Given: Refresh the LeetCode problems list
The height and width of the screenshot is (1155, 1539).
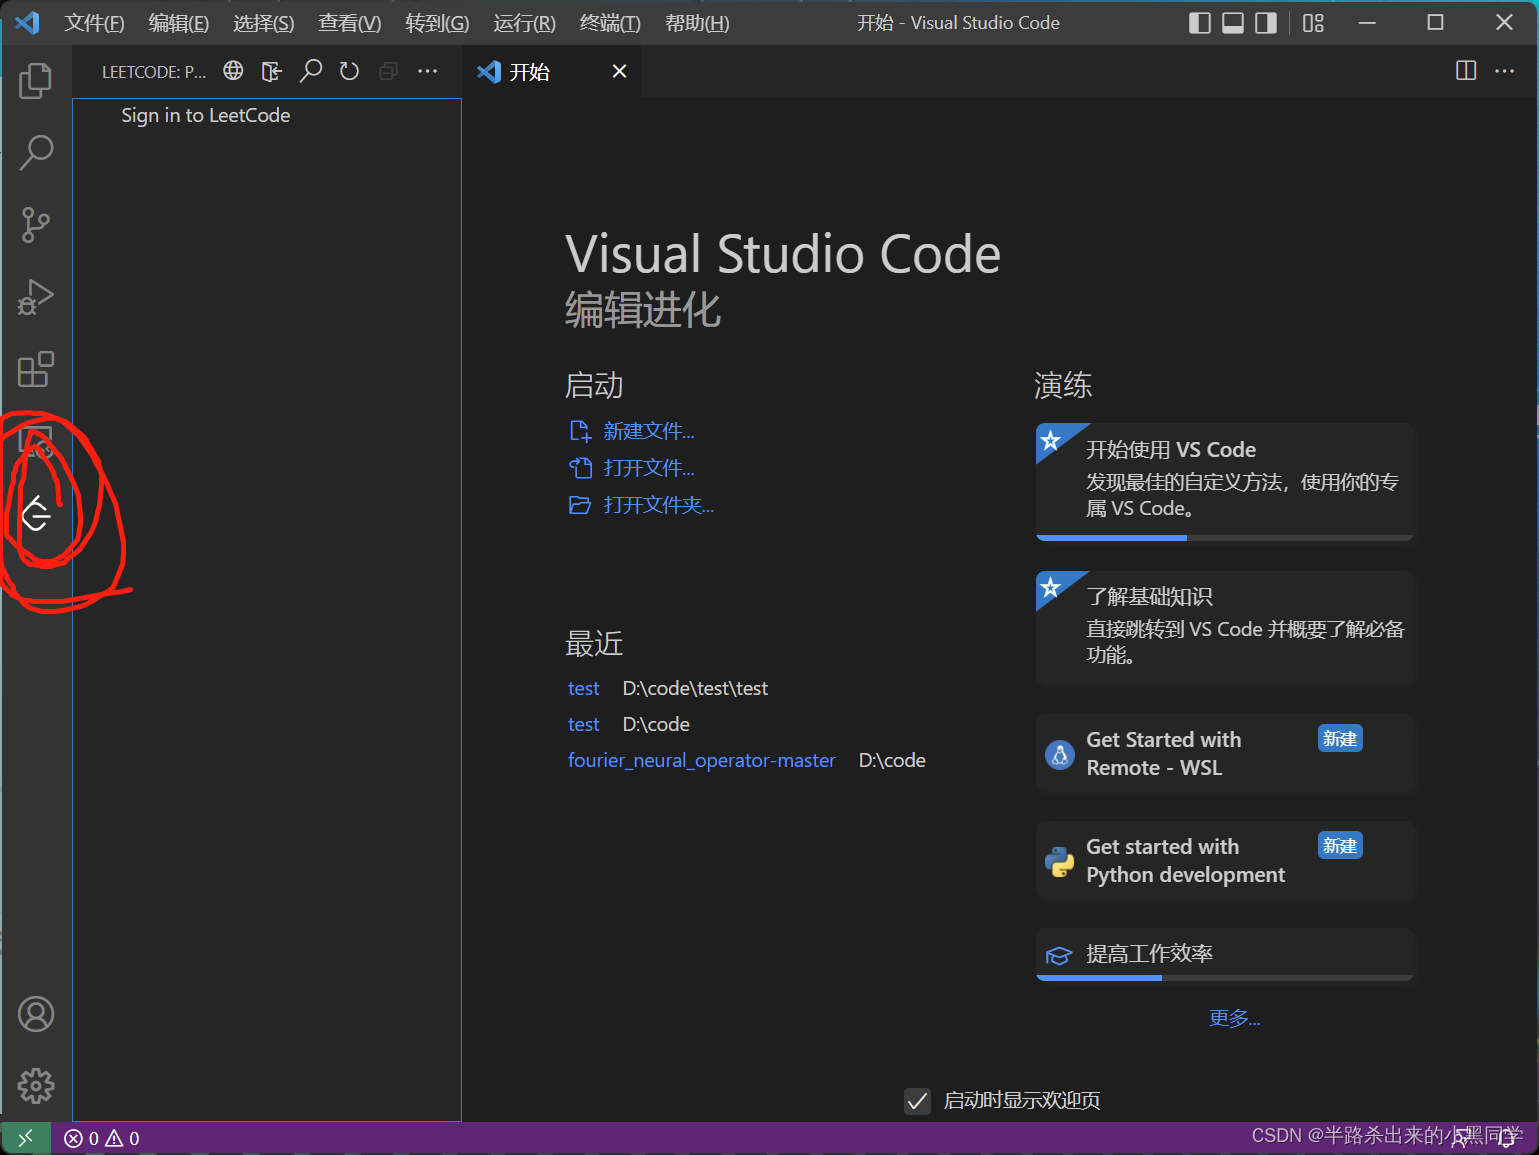Looking at the screenshot, I should (x=348, y=71).
